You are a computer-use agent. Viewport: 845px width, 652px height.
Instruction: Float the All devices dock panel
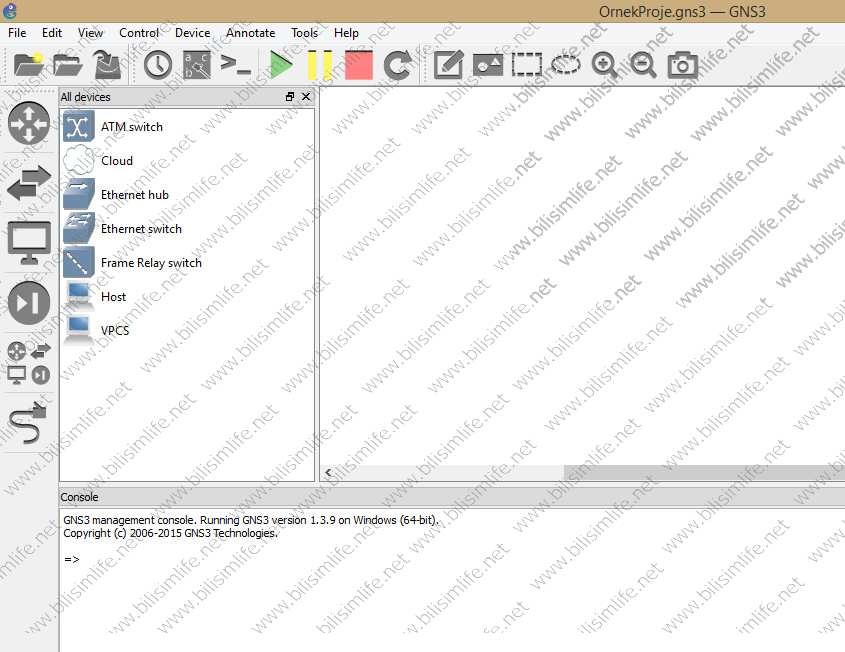[290, 97]
